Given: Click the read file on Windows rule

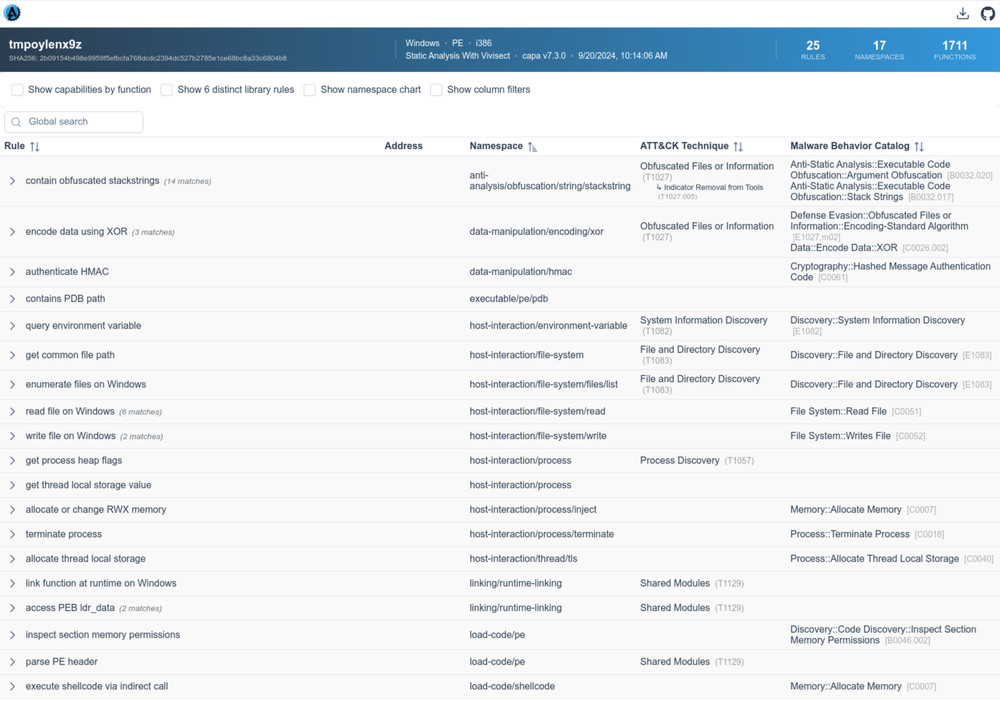Looking at the screenshot, I should 70,411.
